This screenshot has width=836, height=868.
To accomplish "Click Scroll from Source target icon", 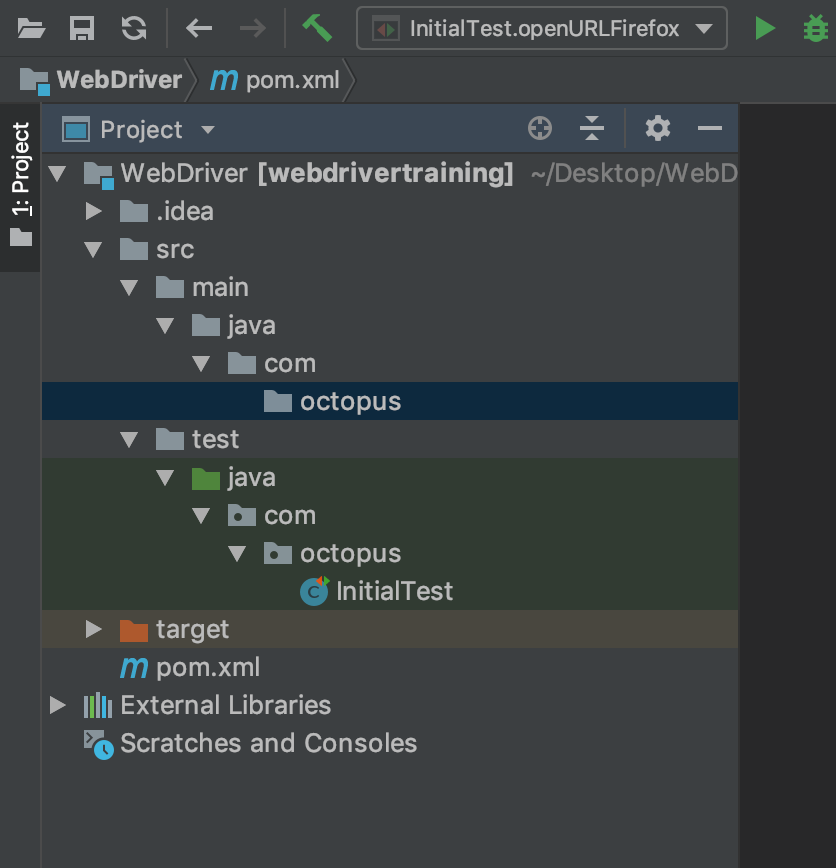I will point(540,128).
